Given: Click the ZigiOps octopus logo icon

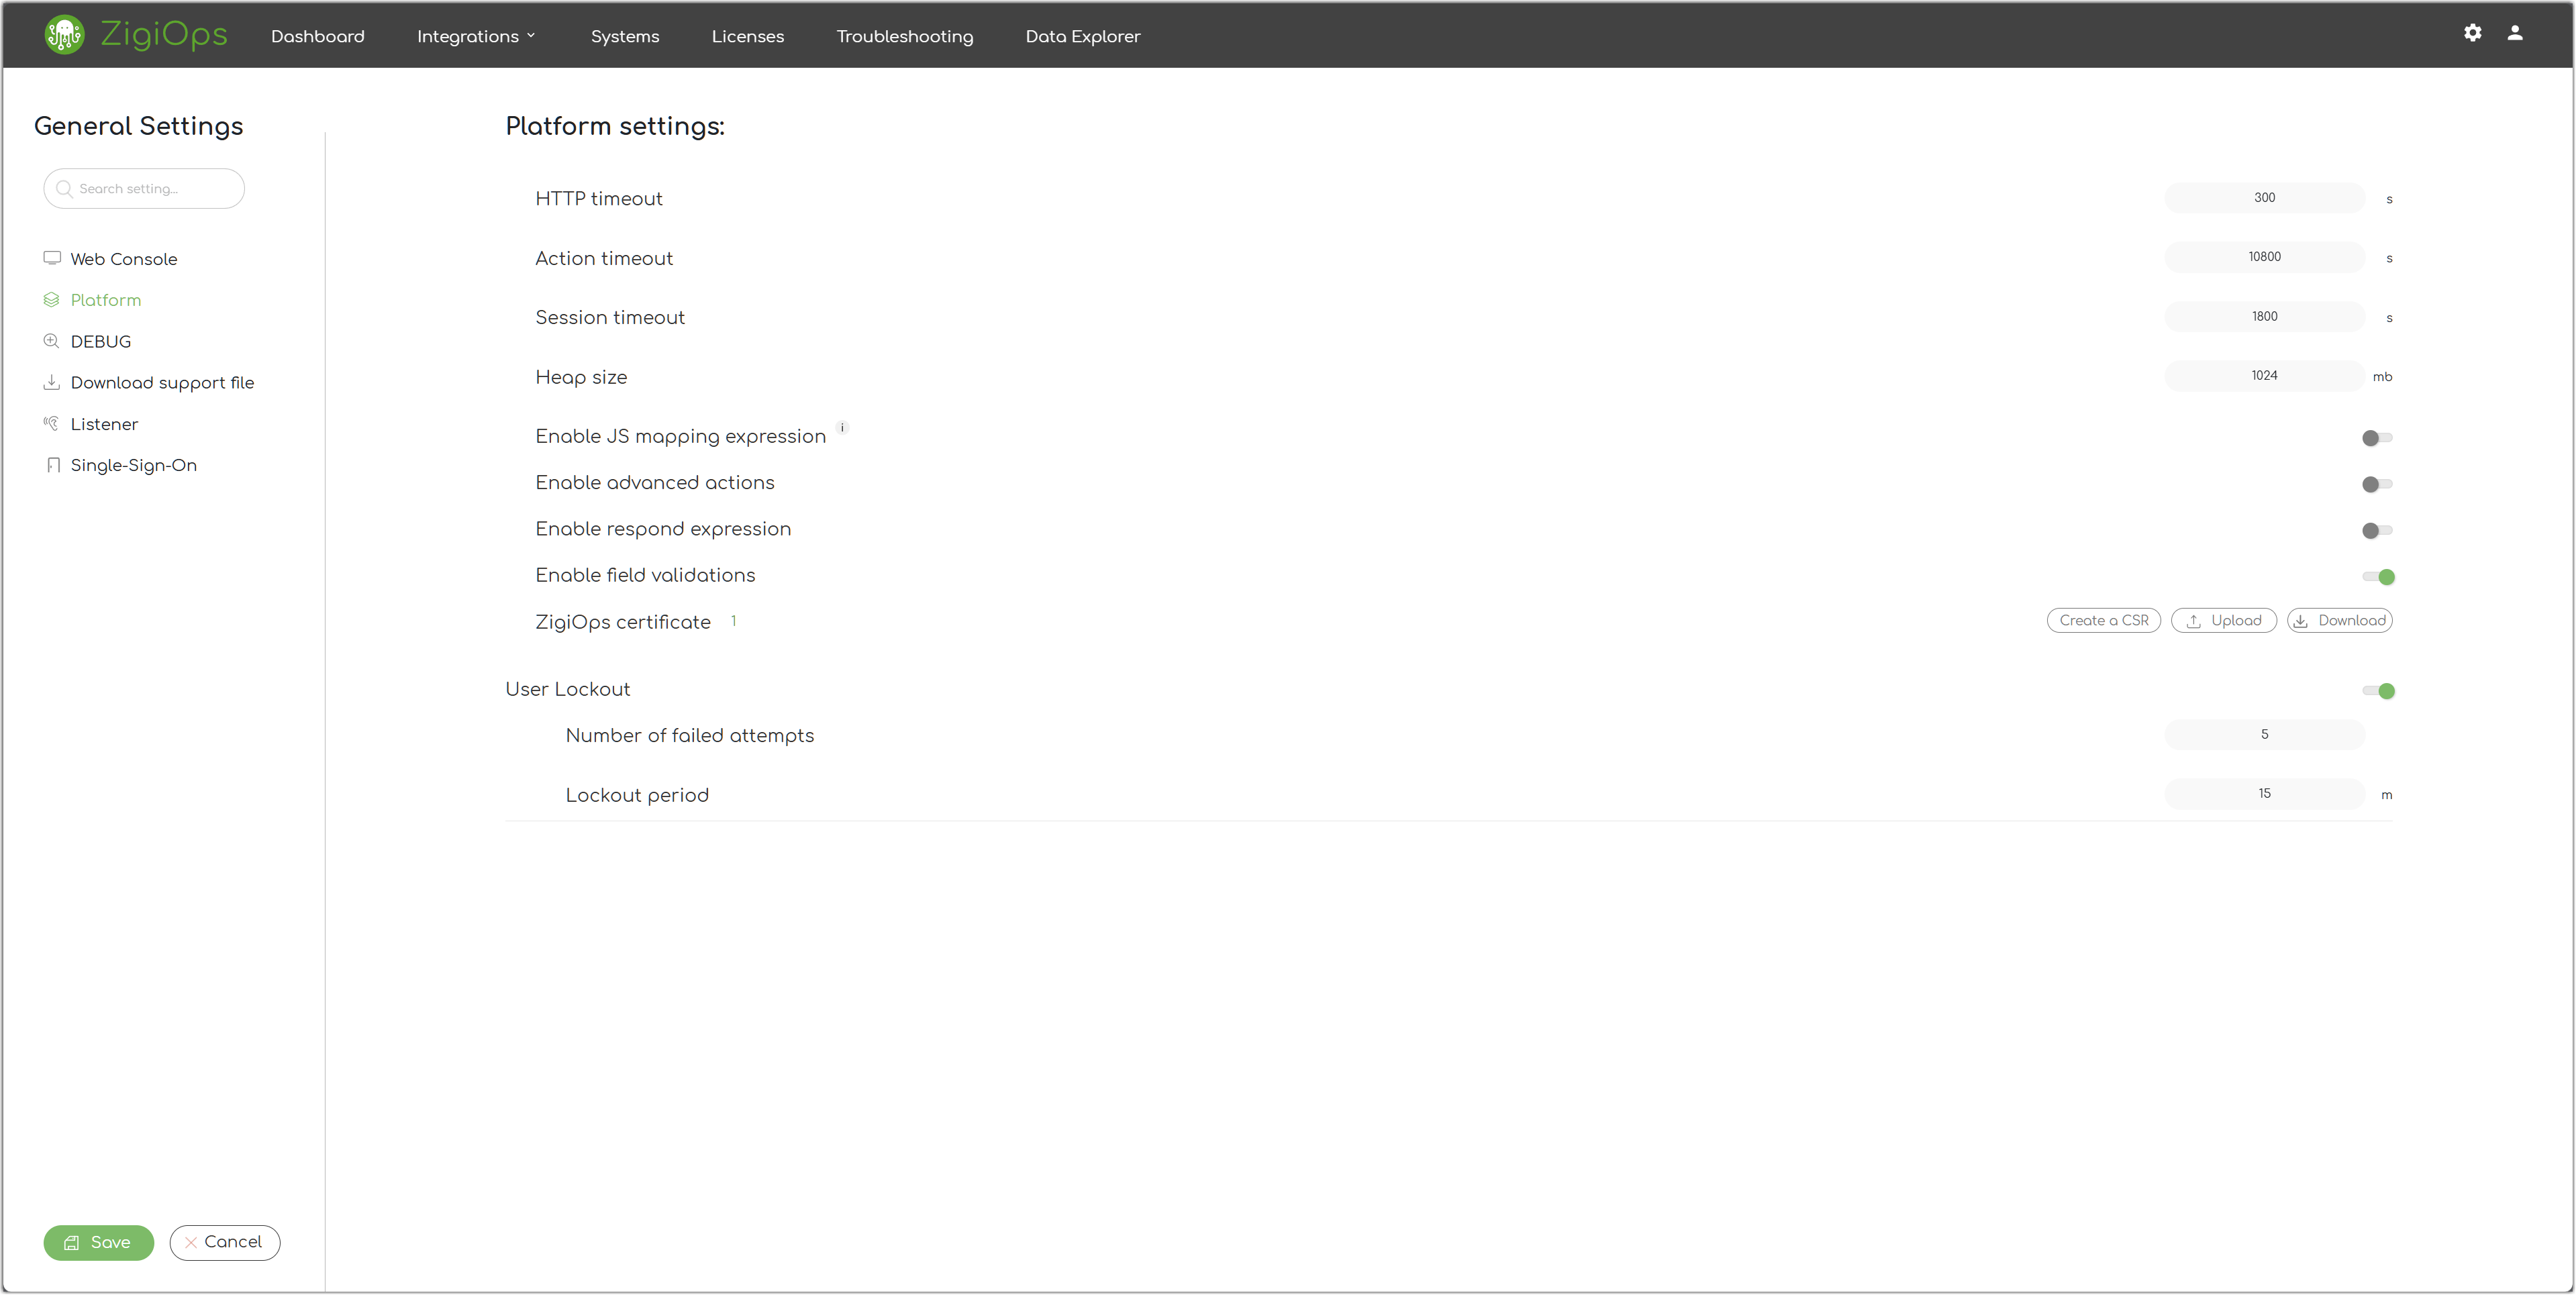Looking at the screenshot, I should (64, 35).
